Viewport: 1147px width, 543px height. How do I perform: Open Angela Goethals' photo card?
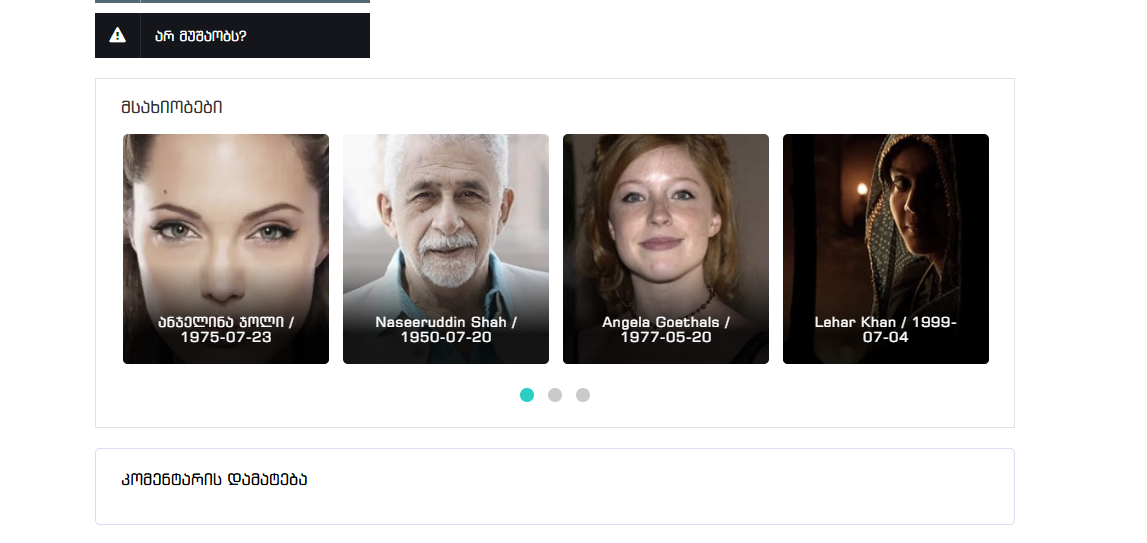(x=666, y=249)
